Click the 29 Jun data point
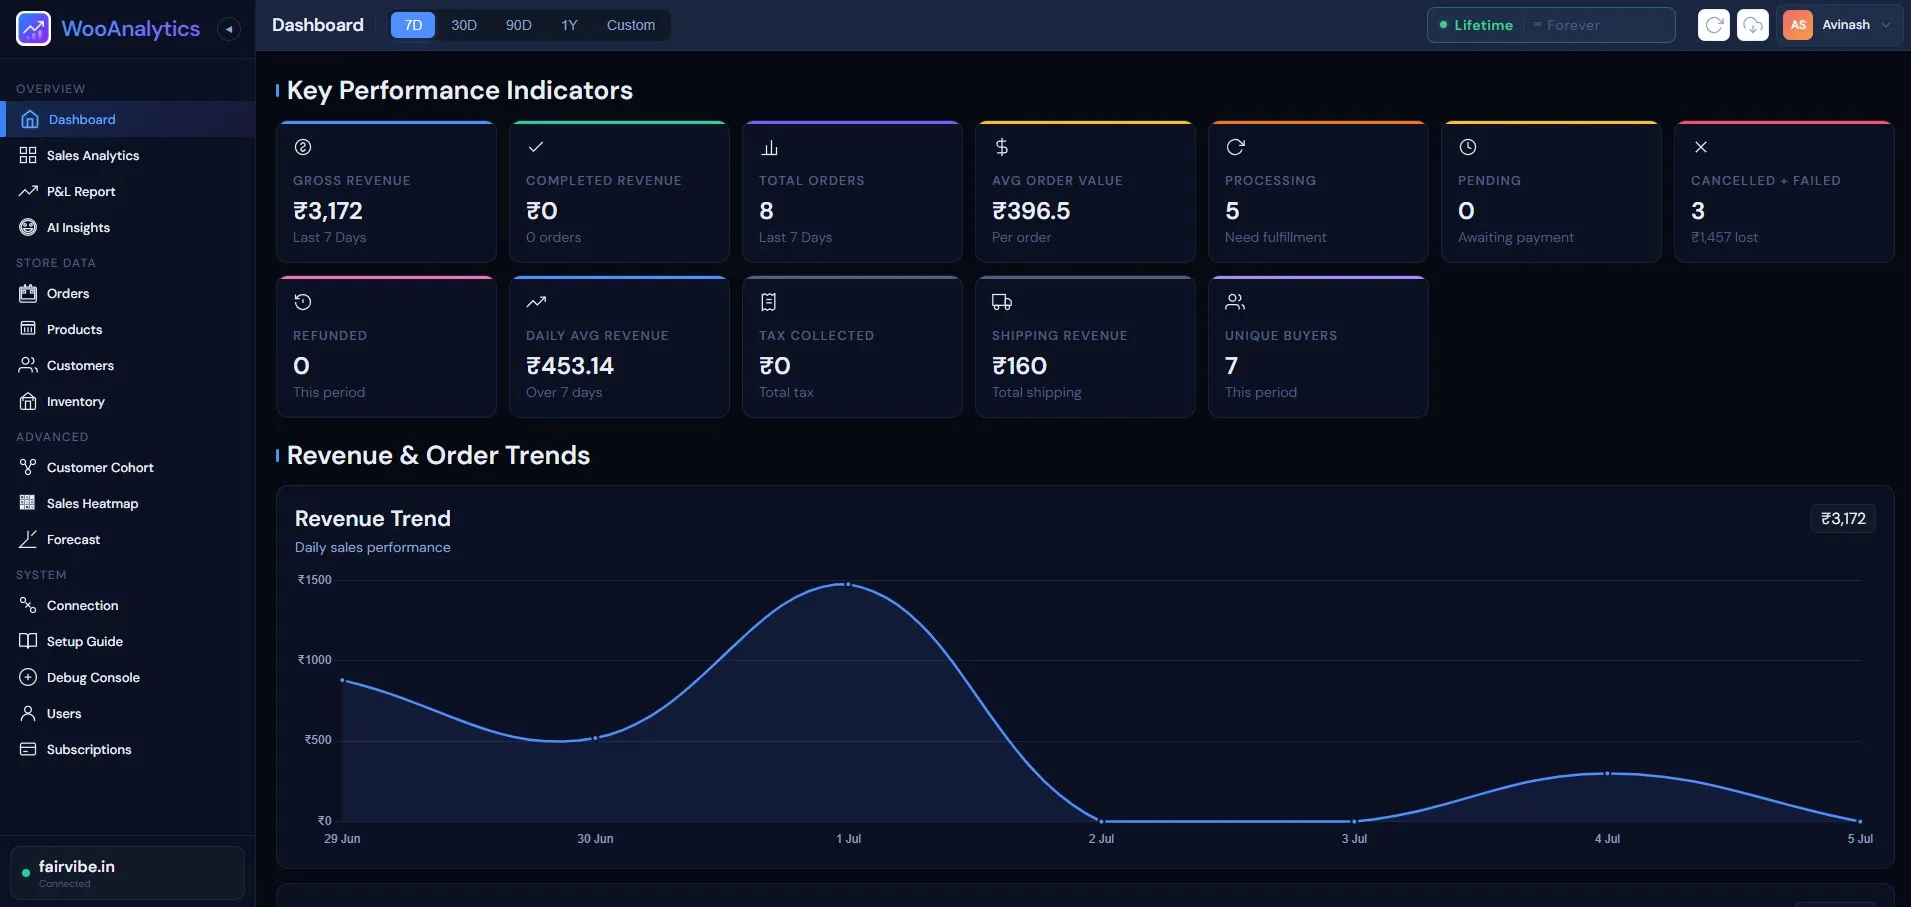The height and width of the screenshot is (907, 1911). [x=343, y=680]
